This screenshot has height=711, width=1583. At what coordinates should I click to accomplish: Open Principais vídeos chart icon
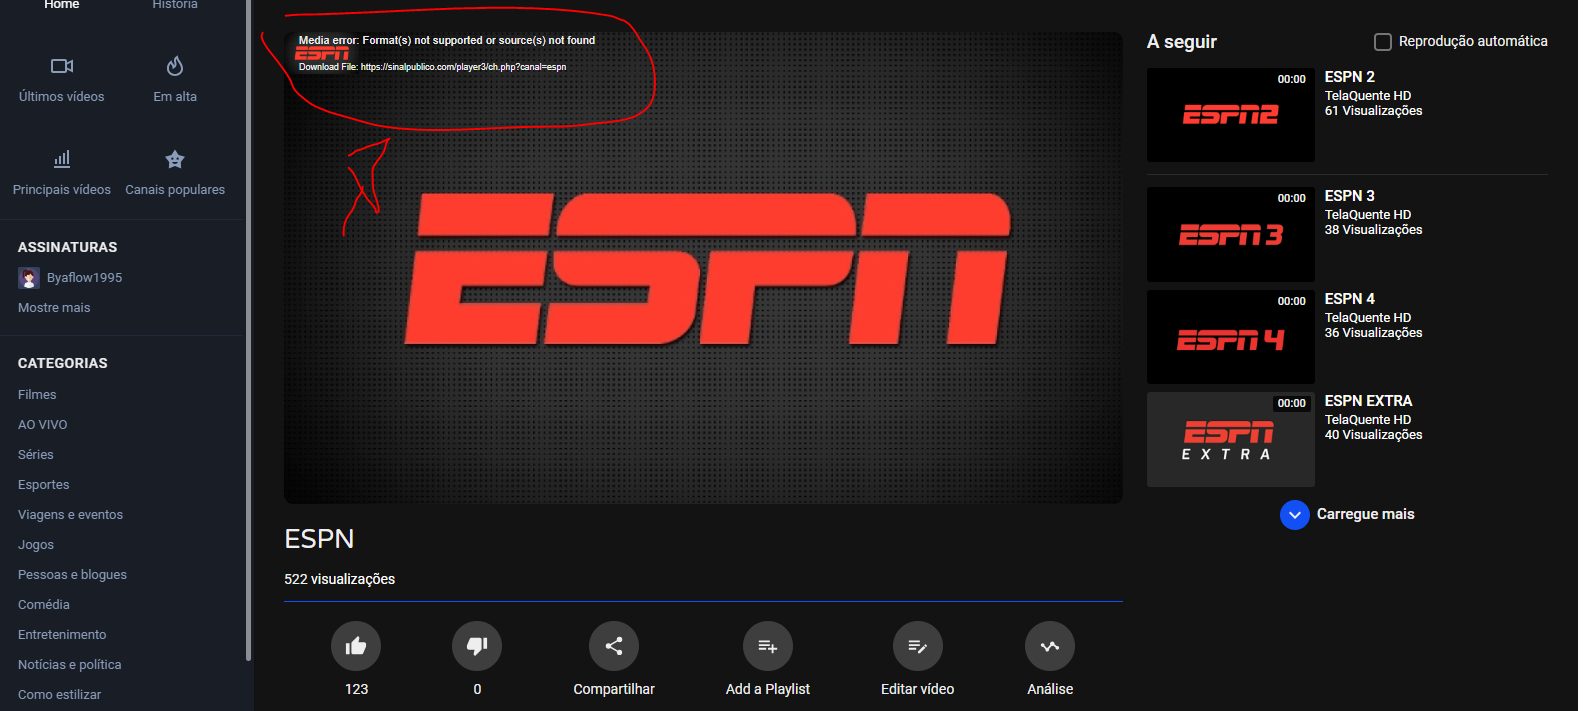[62, 159]
